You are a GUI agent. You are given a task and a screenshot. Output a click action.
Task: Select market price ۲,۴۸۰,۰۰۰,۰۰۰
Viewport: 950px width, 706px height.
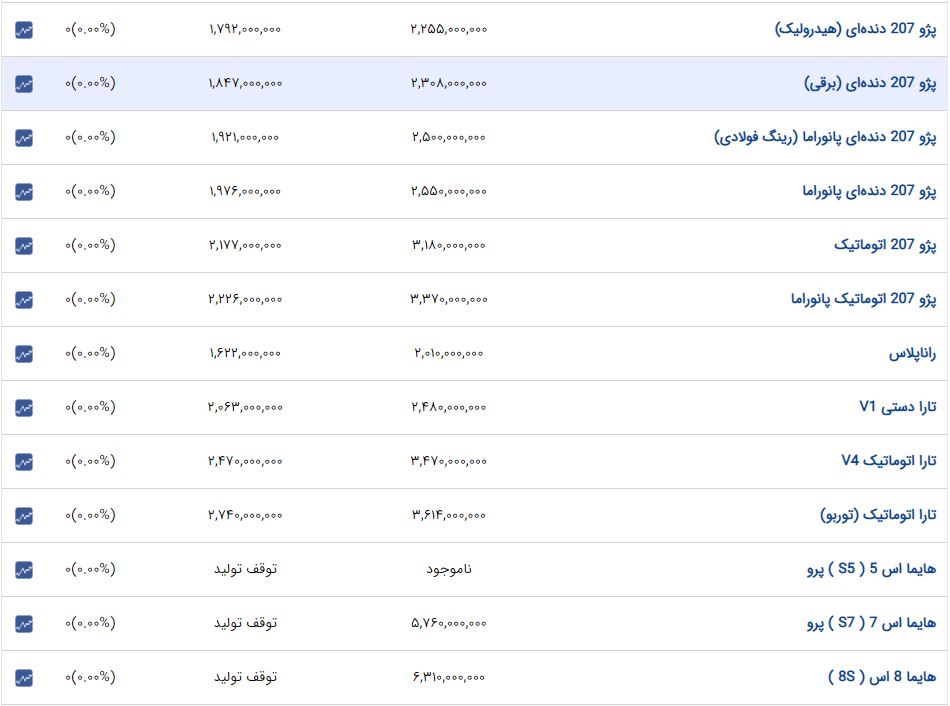point(448,407)
